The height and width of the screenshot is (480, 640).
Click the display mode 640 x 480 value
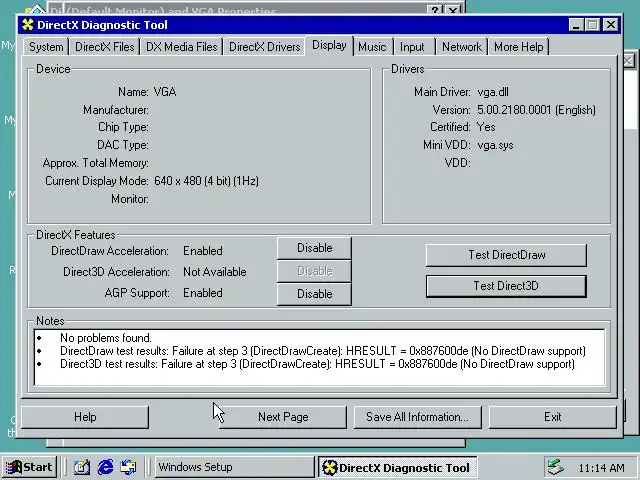pyautogui.click(x=206, y=181)
